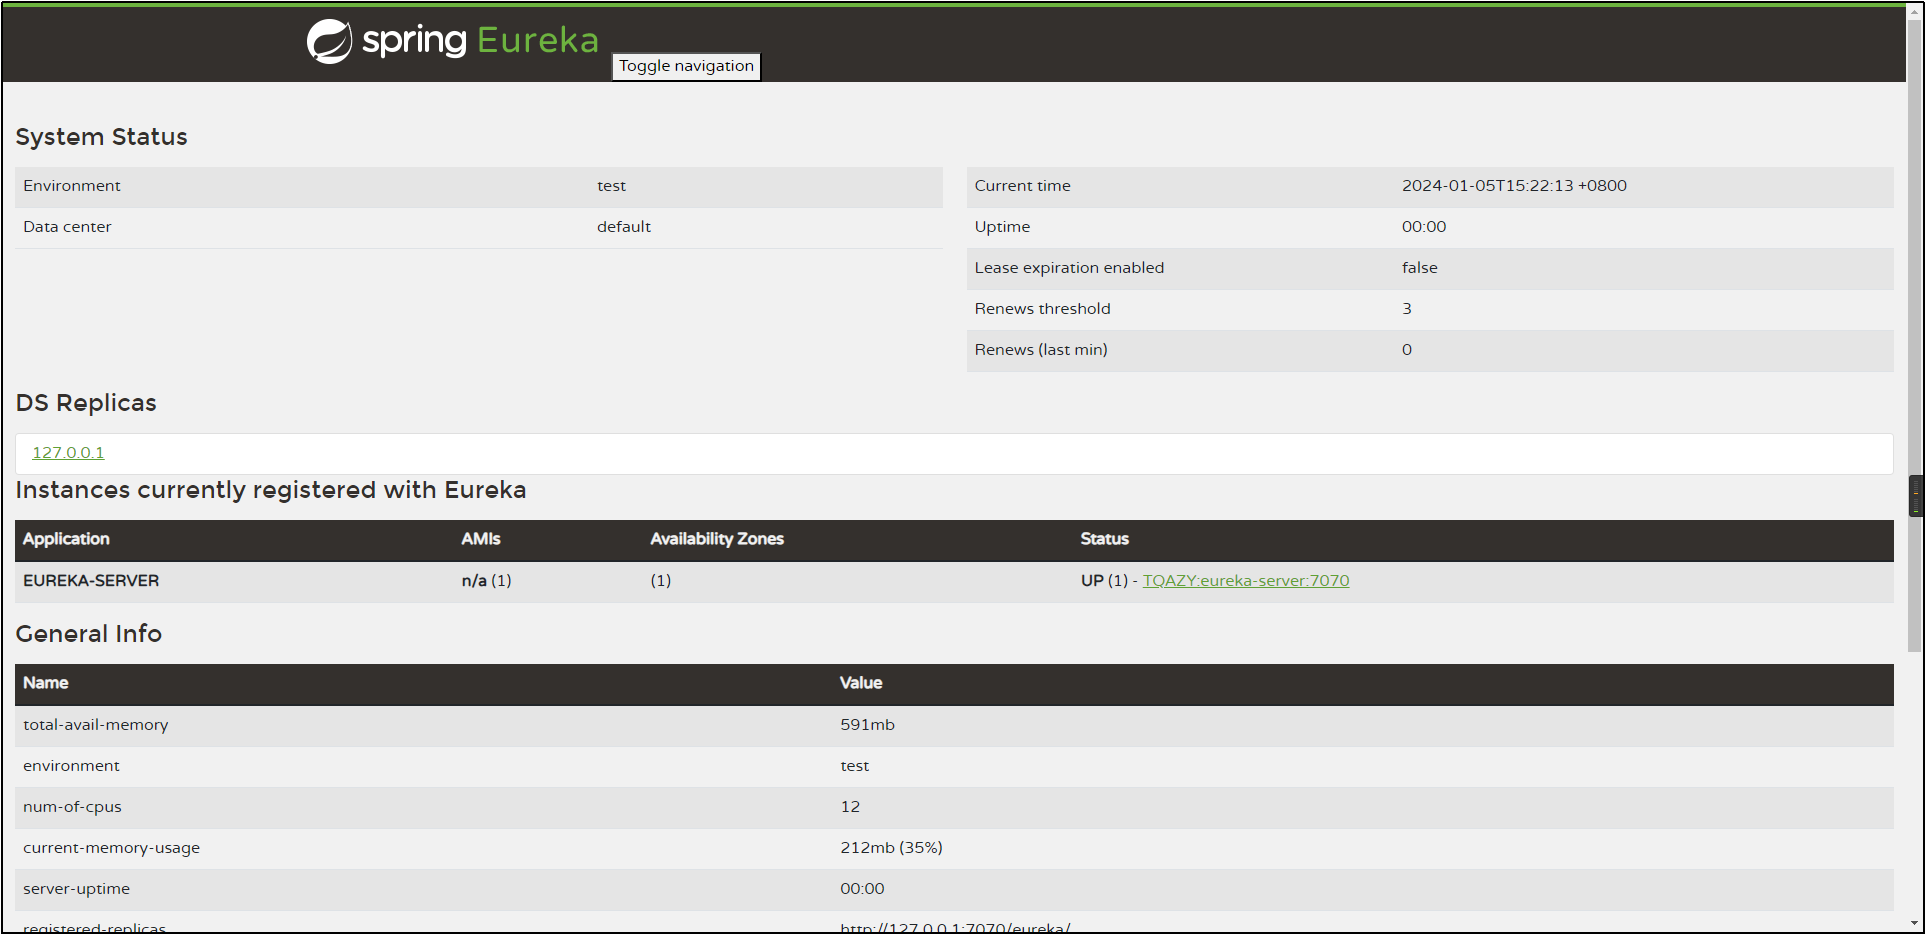Click the server-uptime row name
Screen dimensions: 1927x937
tap(76, 889)
